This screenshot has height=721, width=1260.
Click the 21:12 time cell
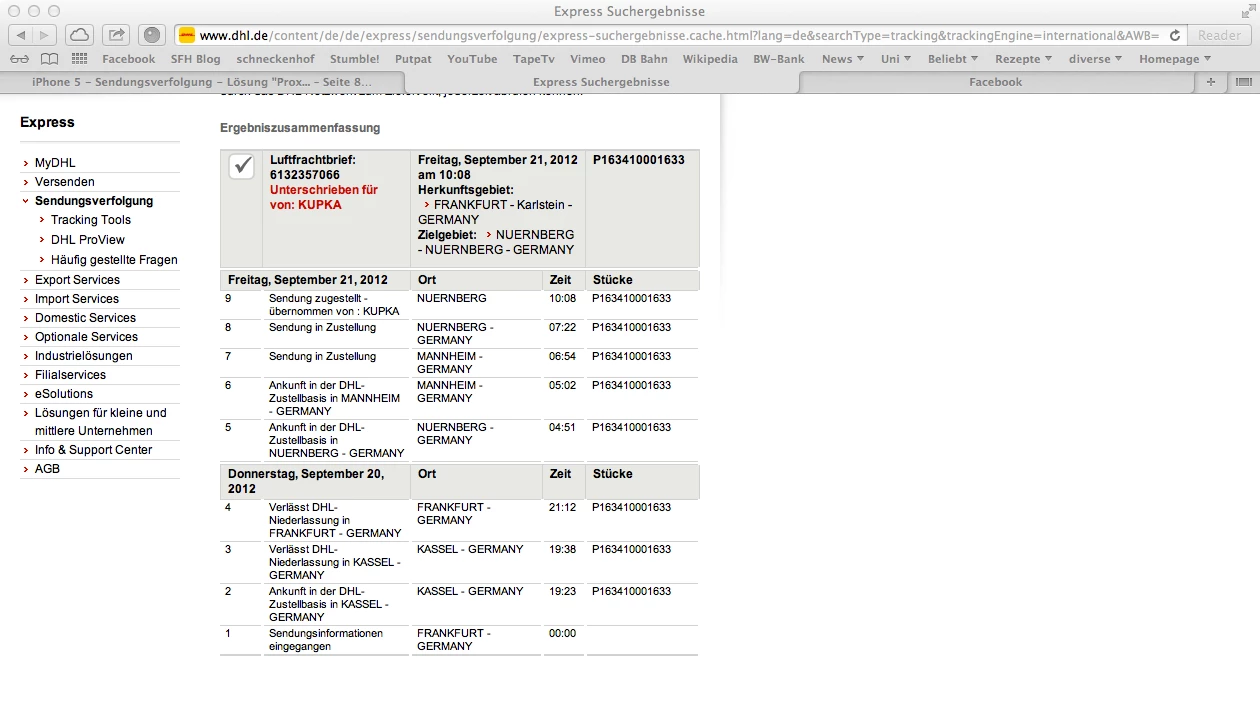(x=563, y=507)
